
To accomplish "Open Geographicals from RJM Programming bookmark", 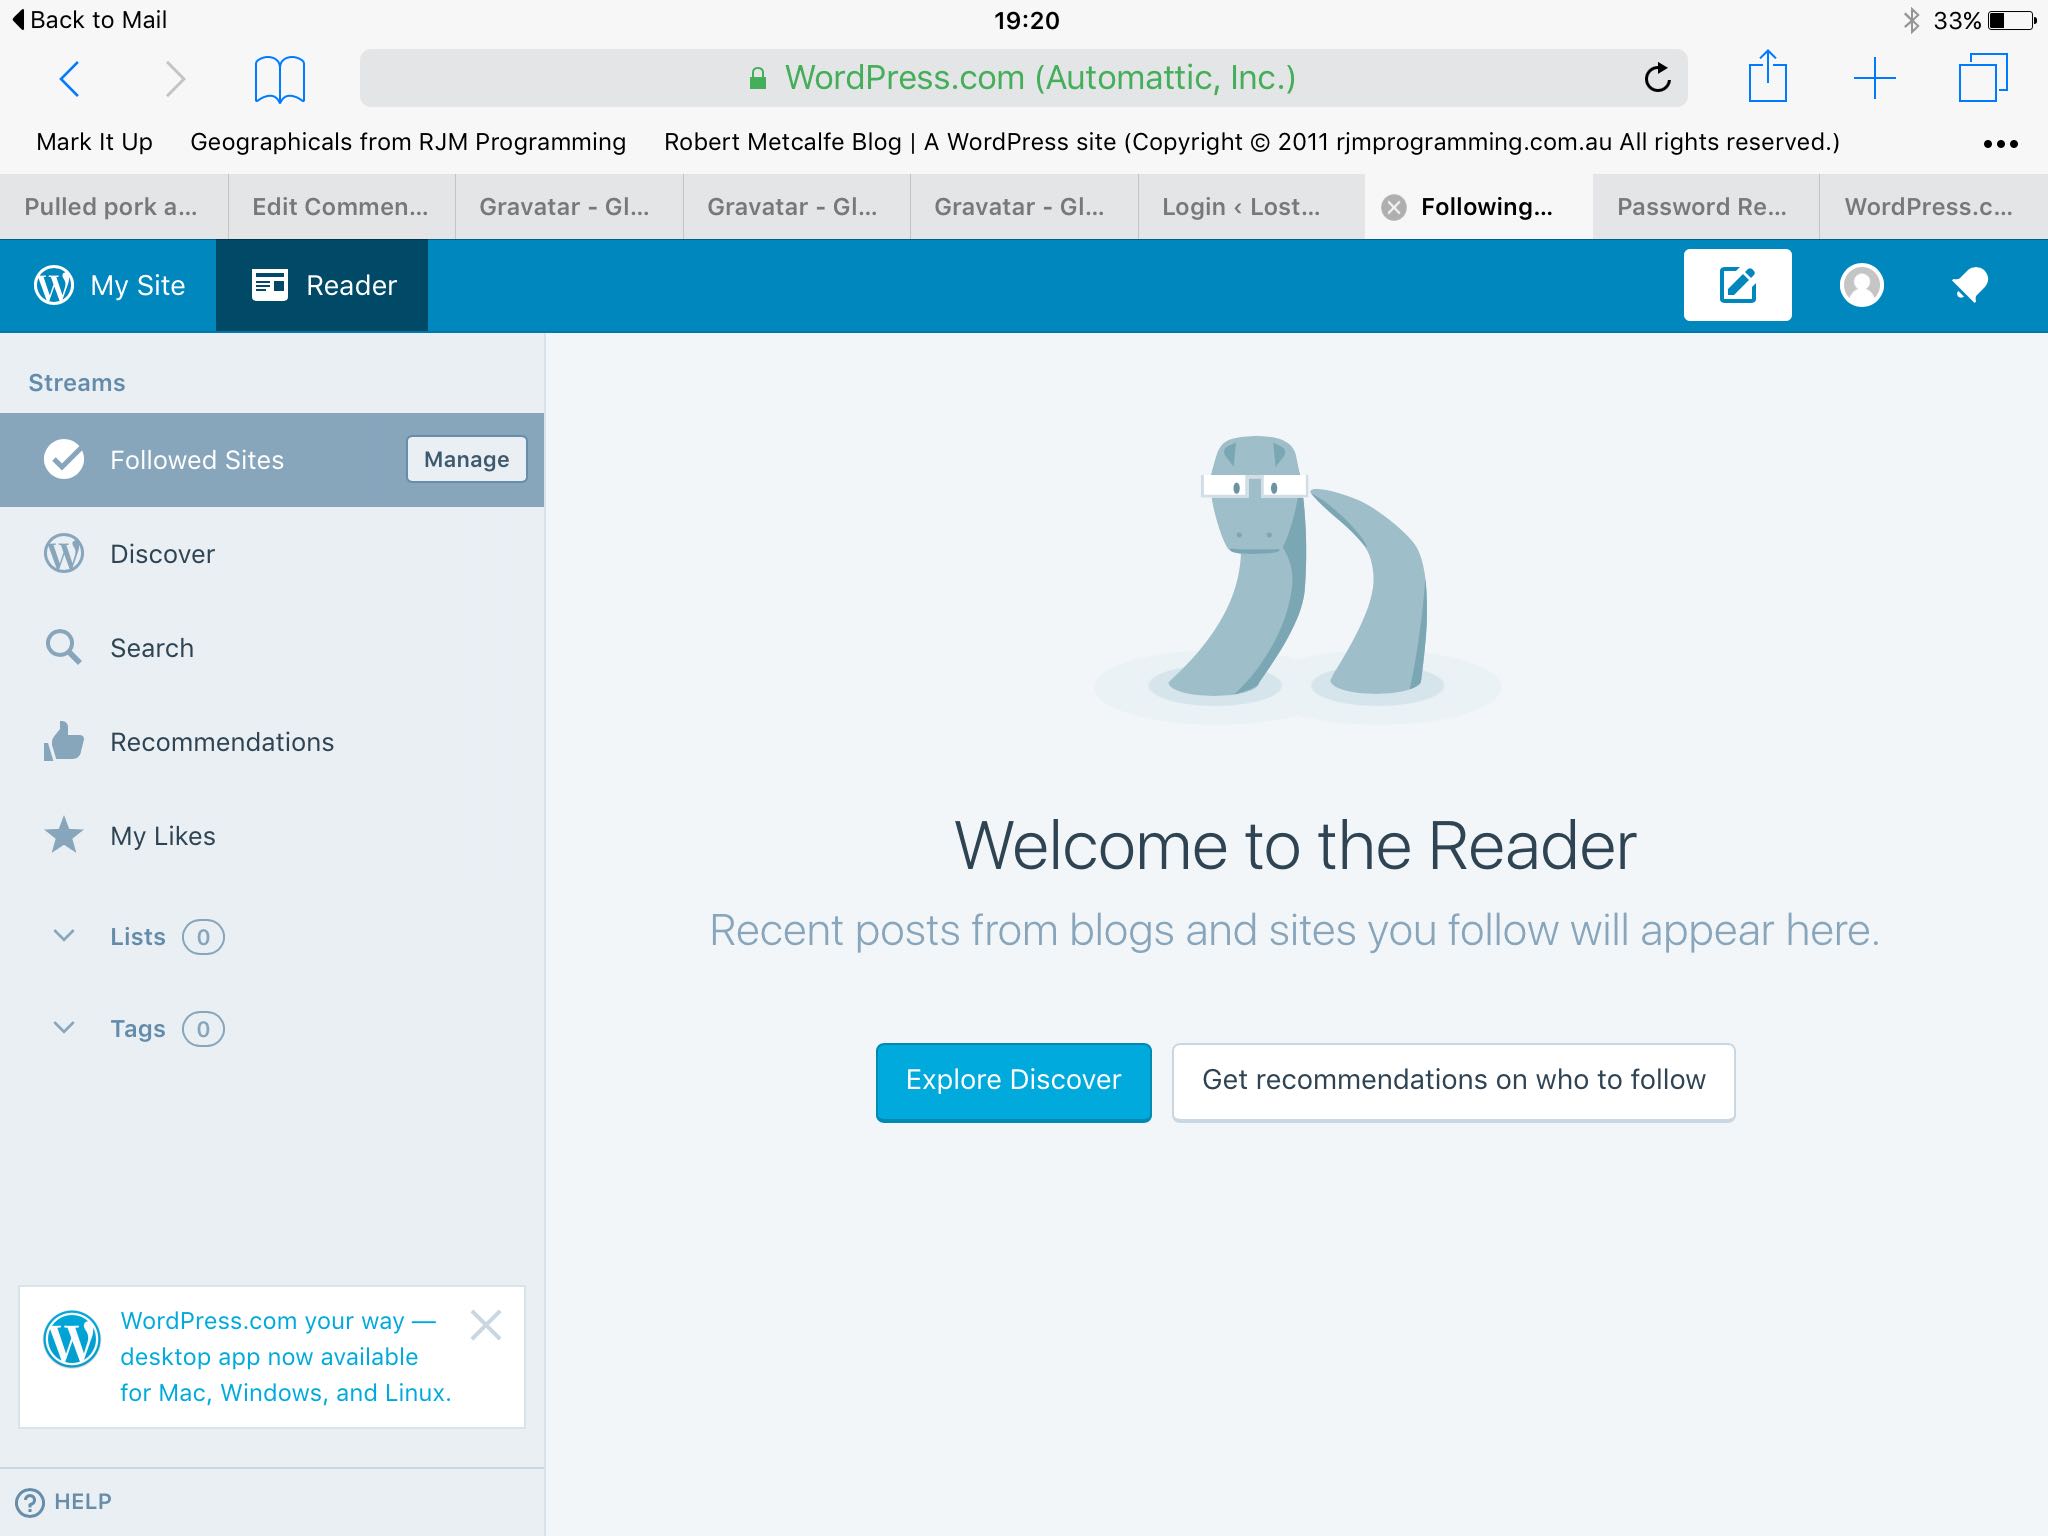I will (408, 142).
